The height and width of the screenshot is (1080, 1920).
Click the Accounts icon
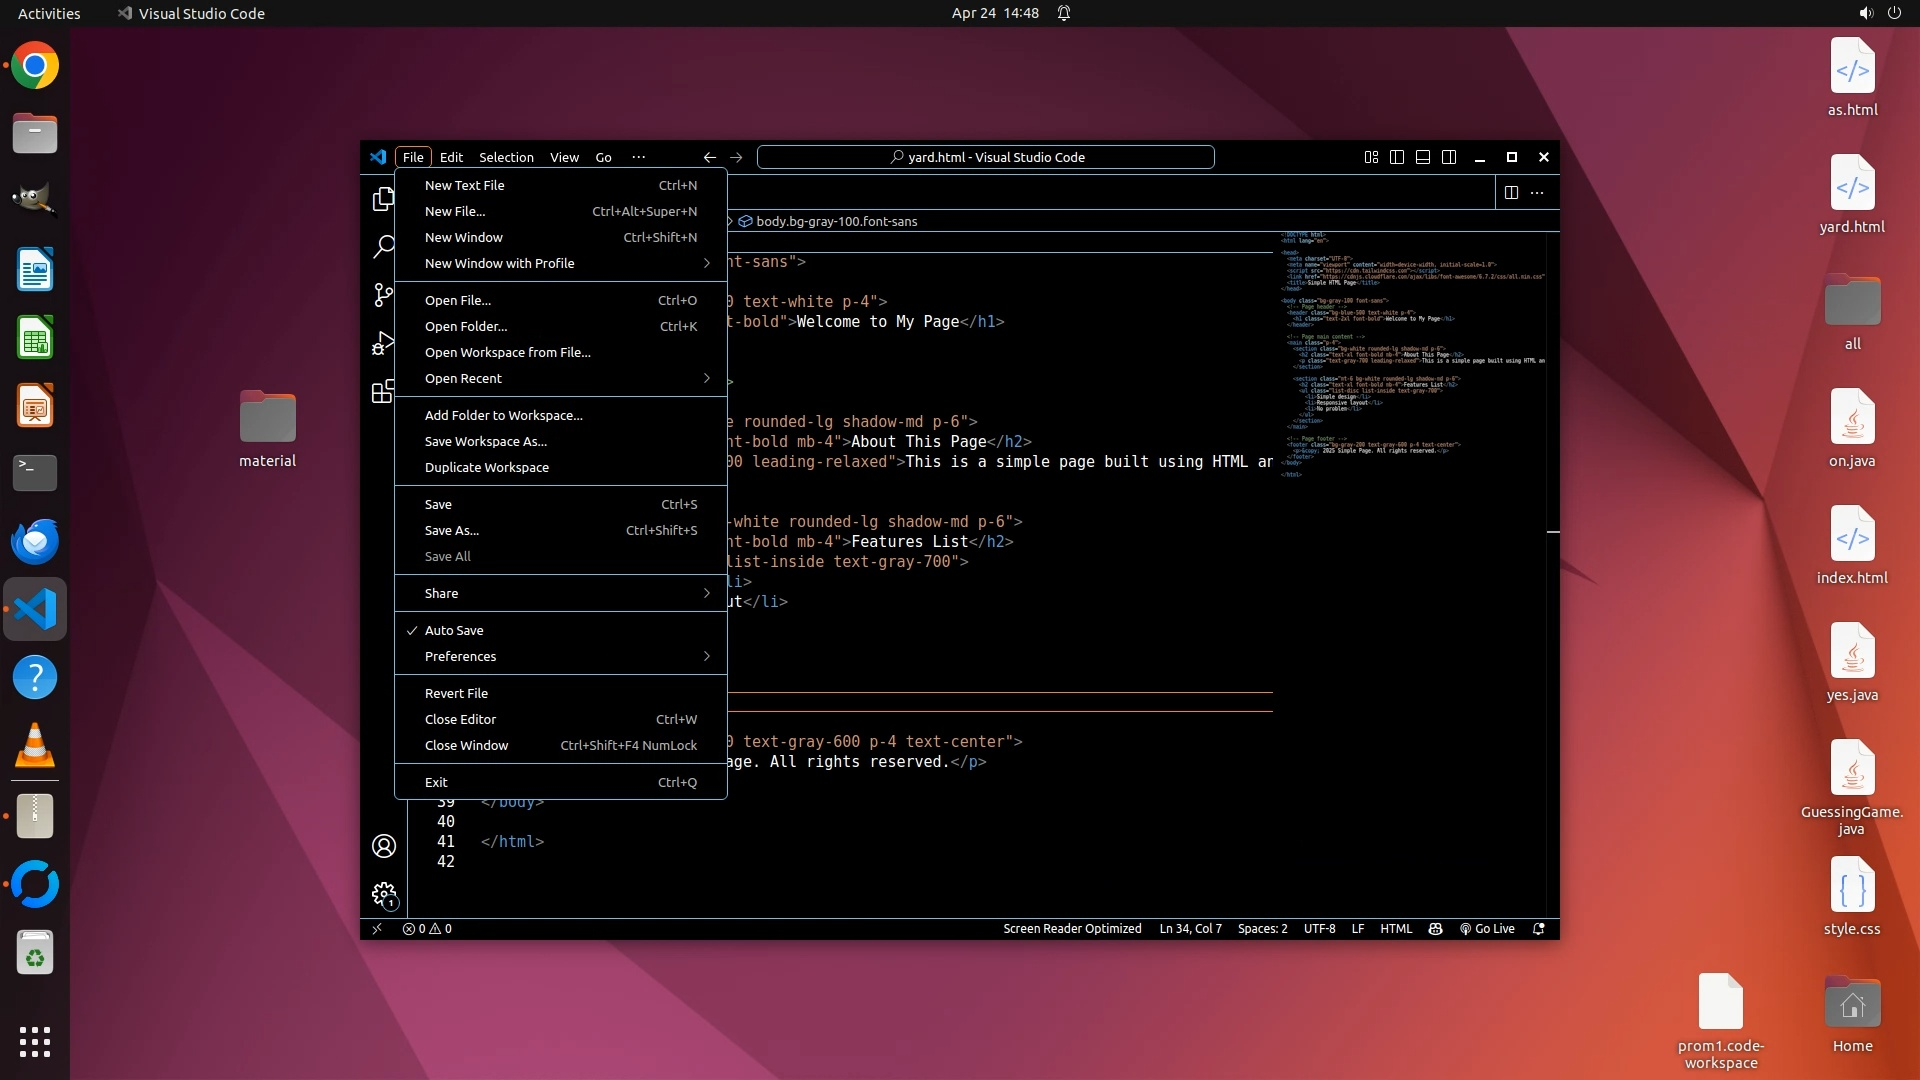click(x=384, y=846)
